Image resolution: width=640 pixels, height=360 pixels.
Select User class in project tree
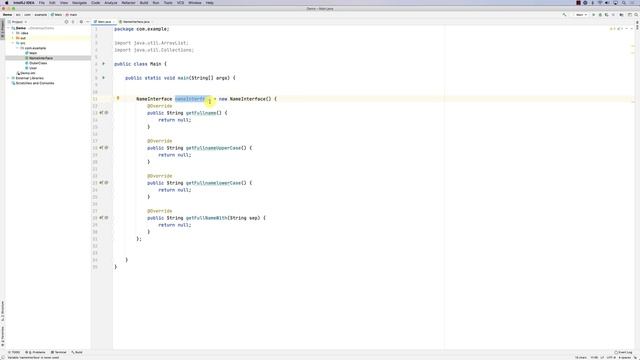click(33, 68)
